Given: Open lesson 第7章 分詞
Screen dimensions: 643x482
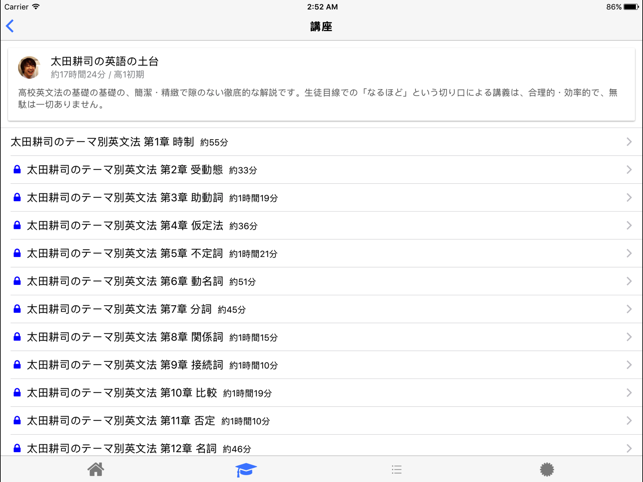Looking at the screenshot, I should (x=322, y=309).
